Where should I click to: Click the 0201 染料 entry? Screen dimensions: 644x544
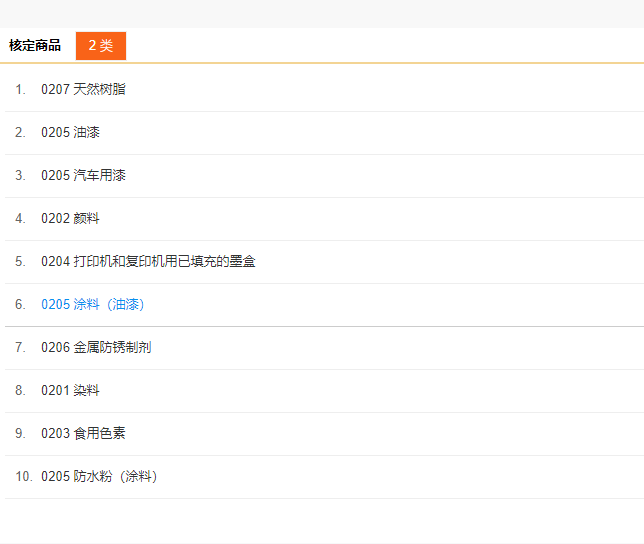click(x=70, y=390)
